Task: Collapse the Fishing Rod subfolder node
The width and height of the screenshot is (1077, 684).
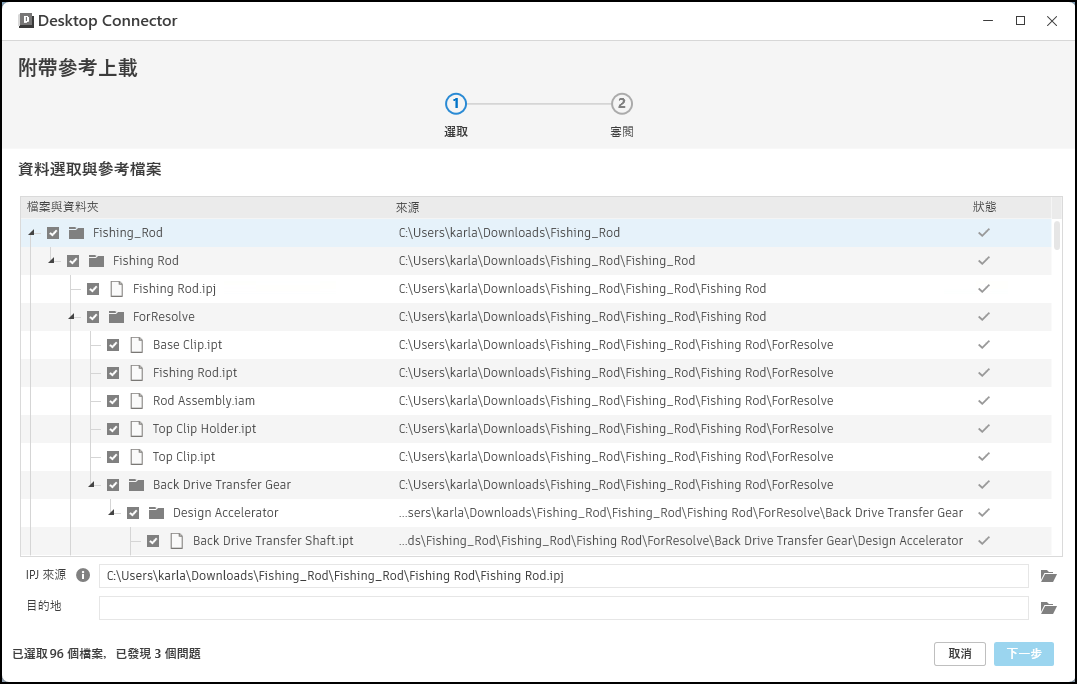Action: pos(52,261)
